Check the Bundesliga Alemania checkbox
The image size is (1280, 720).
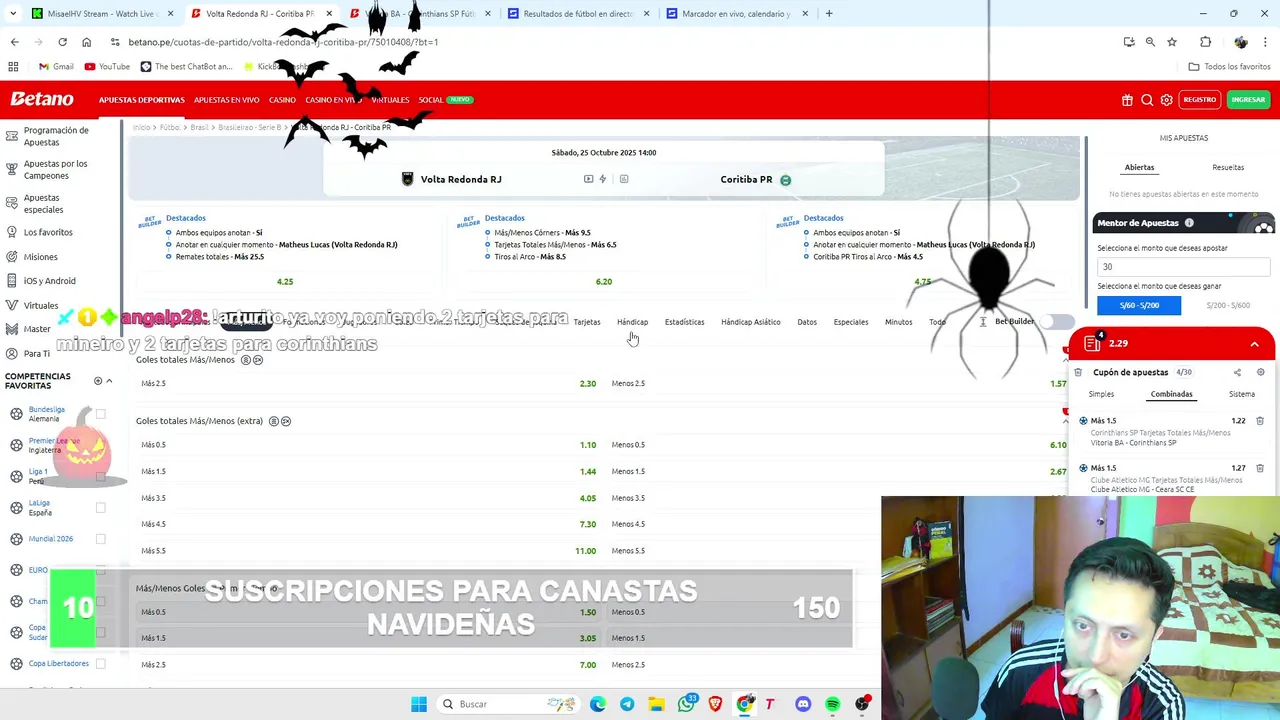[x=100, y=414]
